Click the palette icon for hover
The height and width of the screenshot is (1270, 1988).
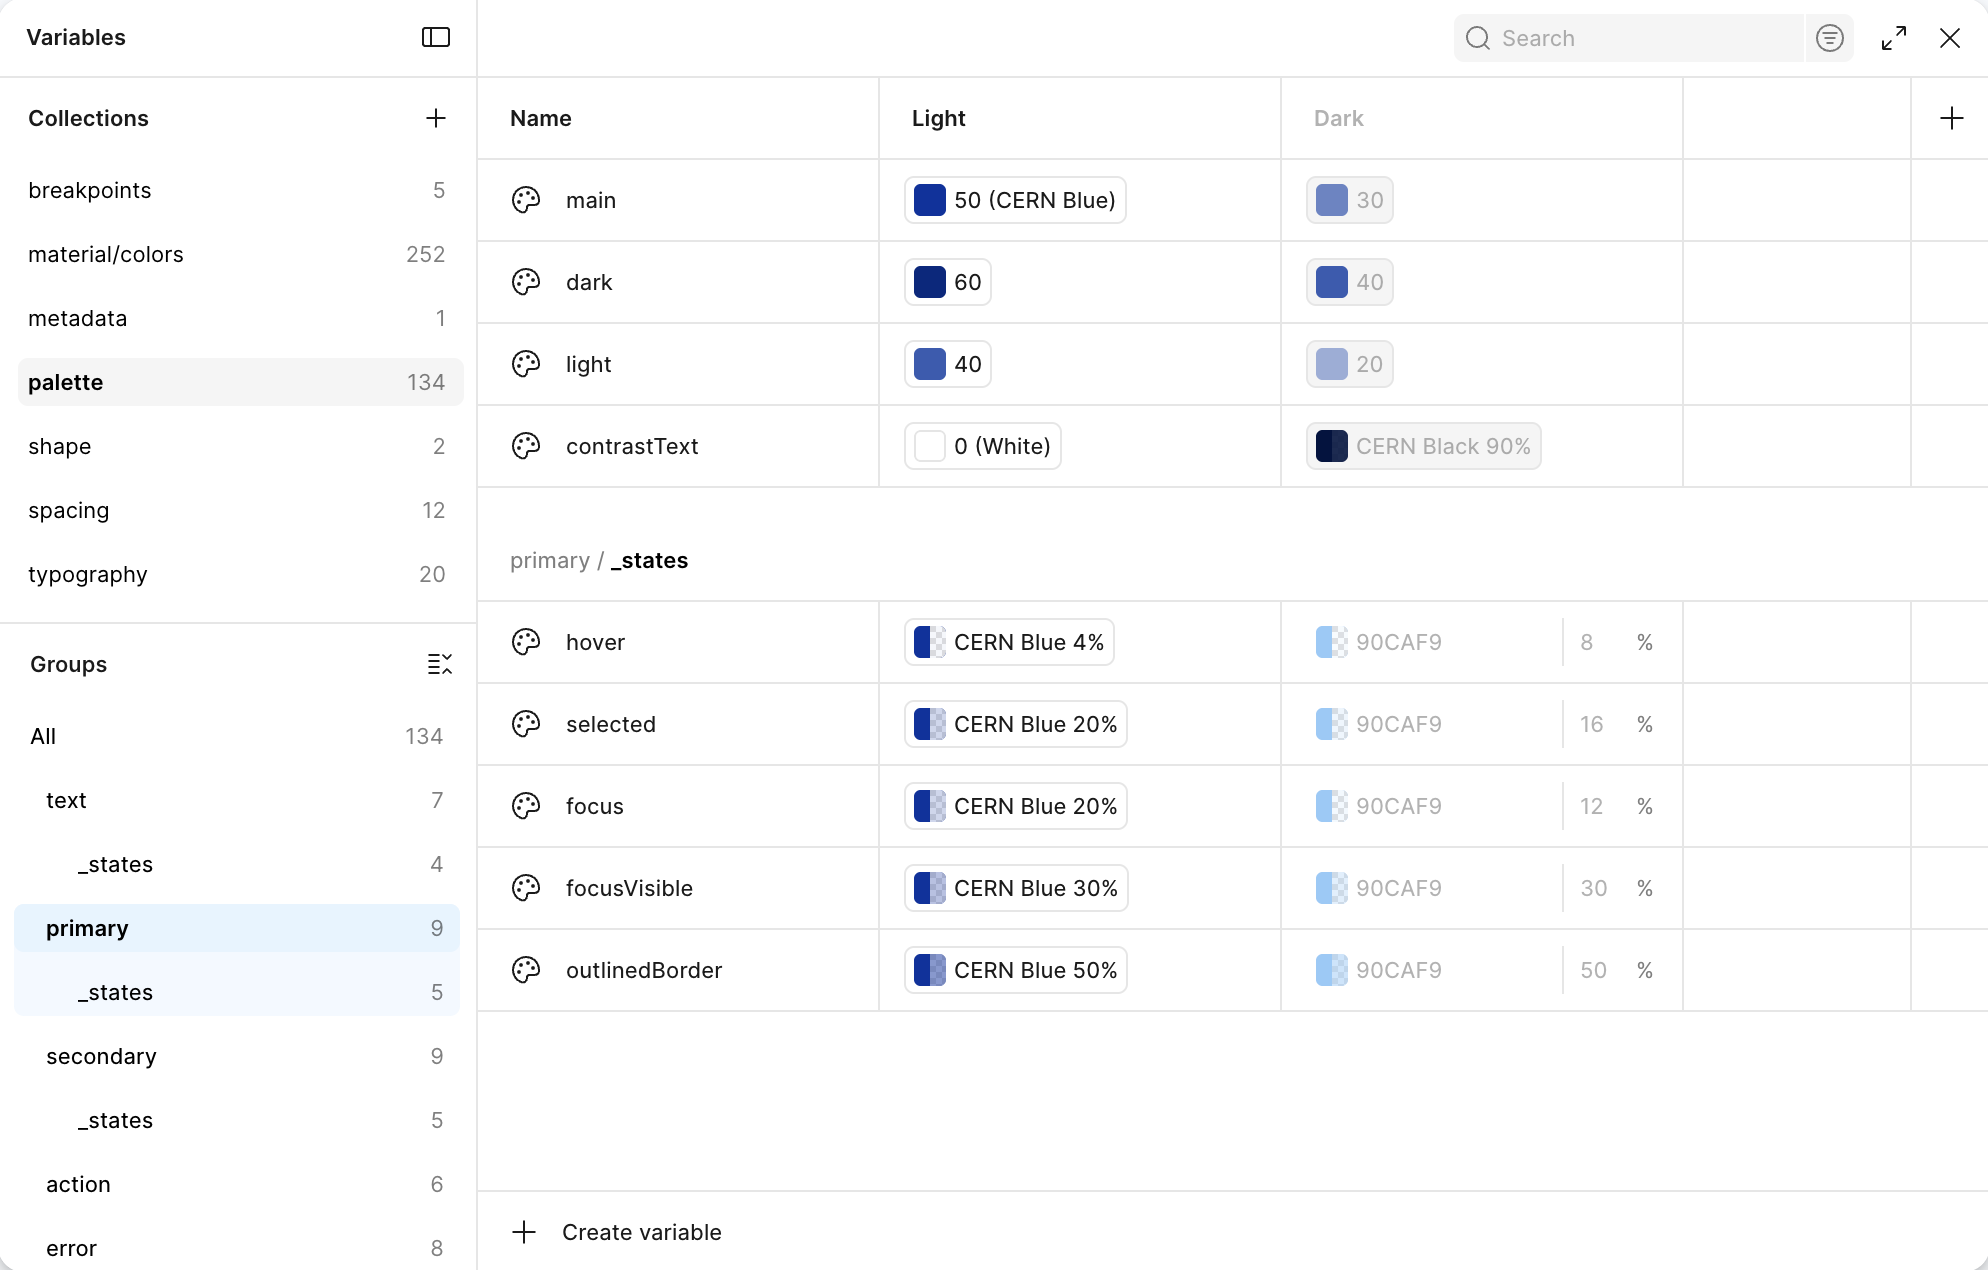[526, 642]
